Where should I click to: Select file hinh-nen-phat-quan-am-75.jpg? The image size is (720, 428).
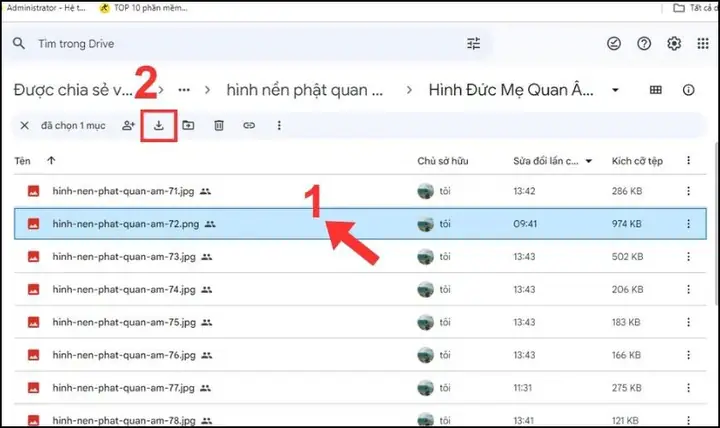click(360, 322)
